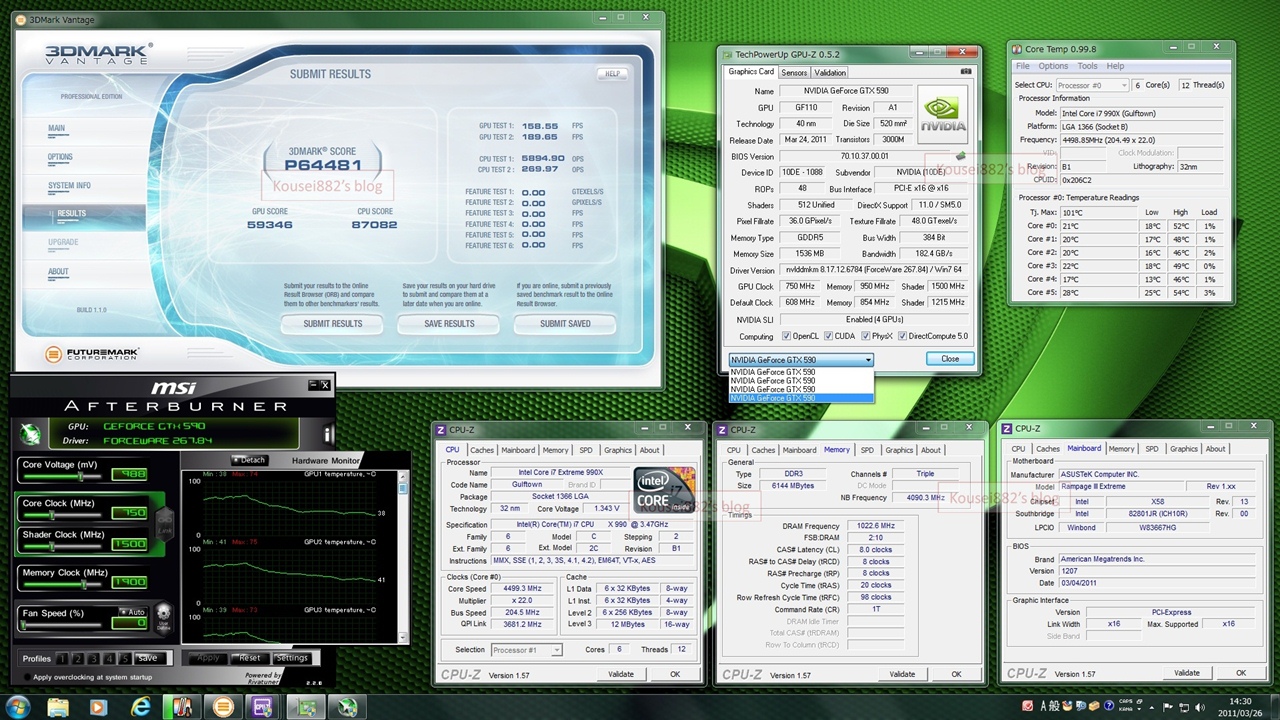Toggle the DirectCompute 5.0 checkbox
Image resolution: width=1280 pixels, height=720 pixels.
[x=902, y=336]
